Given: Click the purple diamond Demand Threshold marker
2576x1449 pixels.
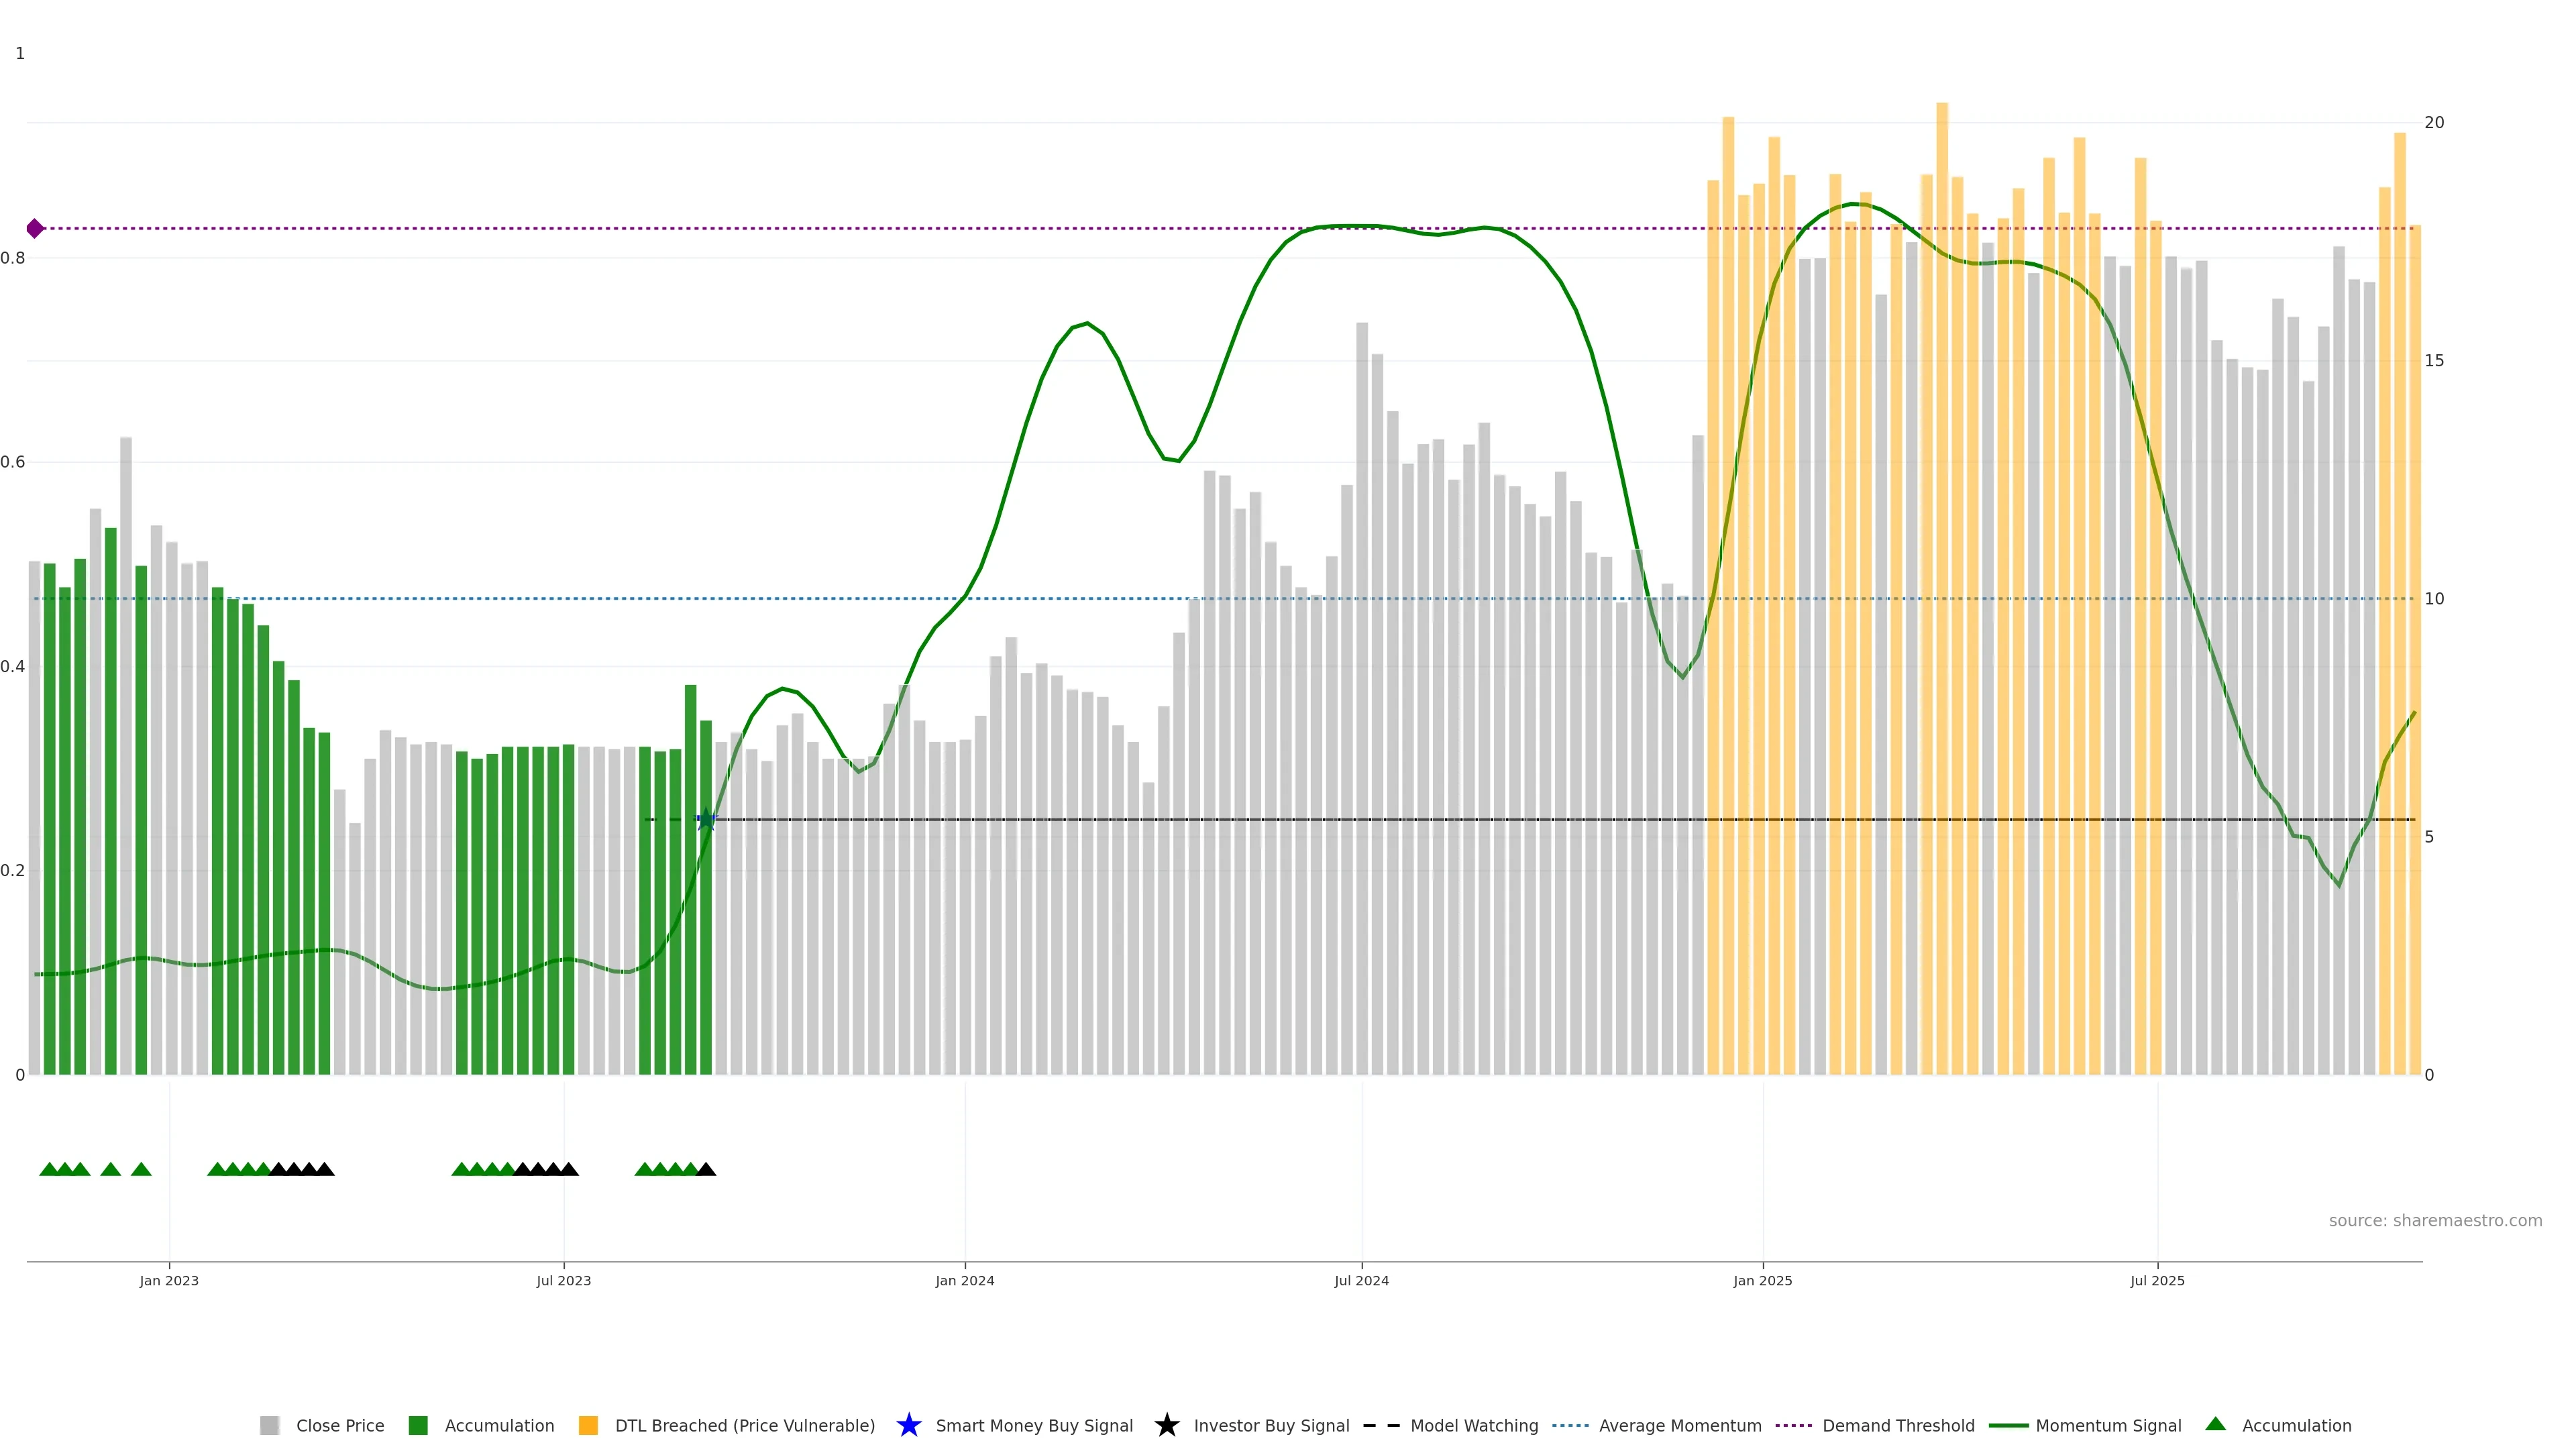Looking at the screenshot, I should click(35, 229).
